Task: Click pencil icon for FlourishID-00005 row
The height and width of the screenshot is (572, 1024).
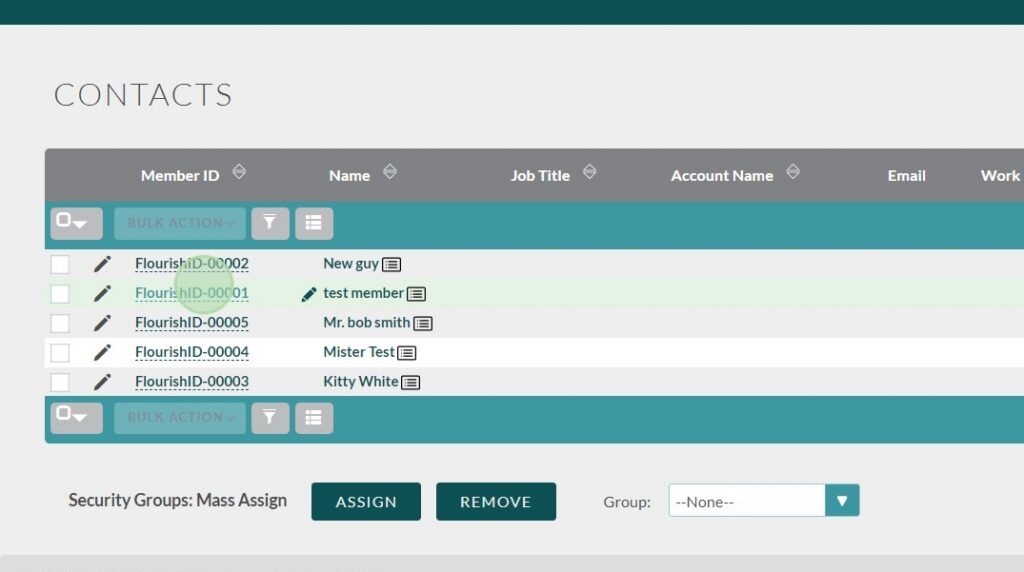Action: (x=102, y=323)
